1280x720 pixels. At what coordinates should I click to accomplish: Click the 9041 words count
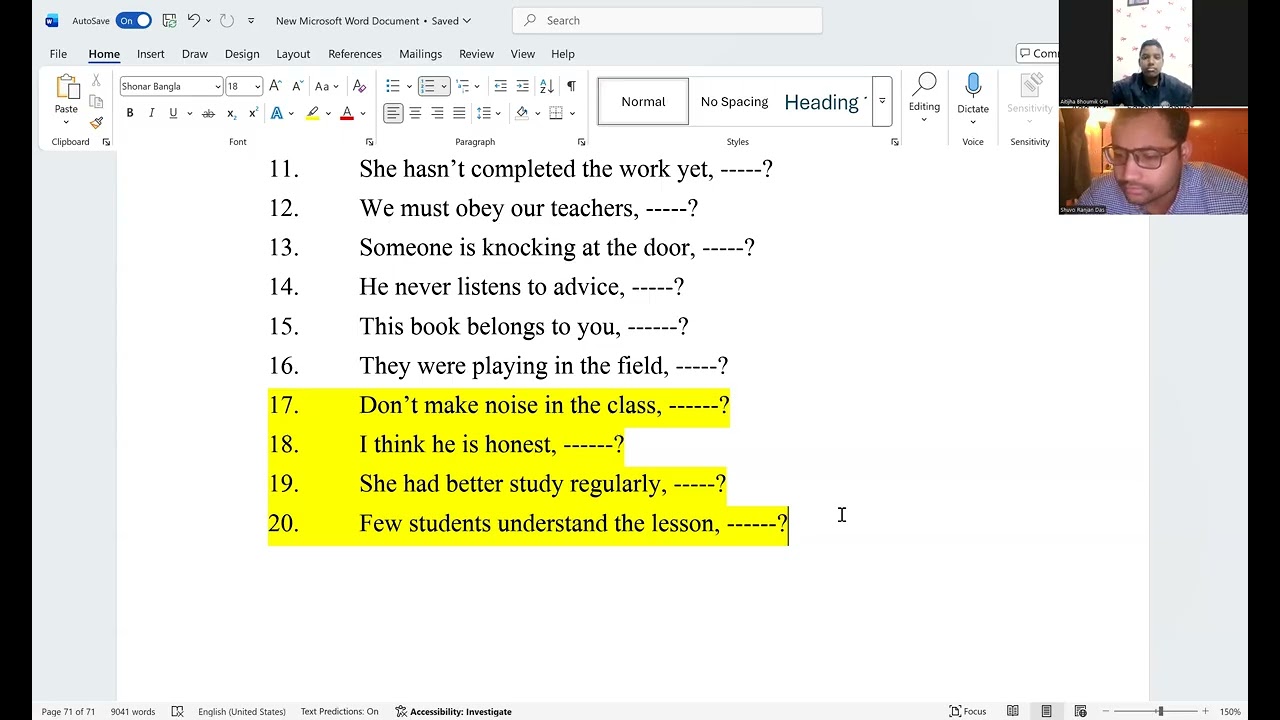pyautogui.click(x=133, y=711)
